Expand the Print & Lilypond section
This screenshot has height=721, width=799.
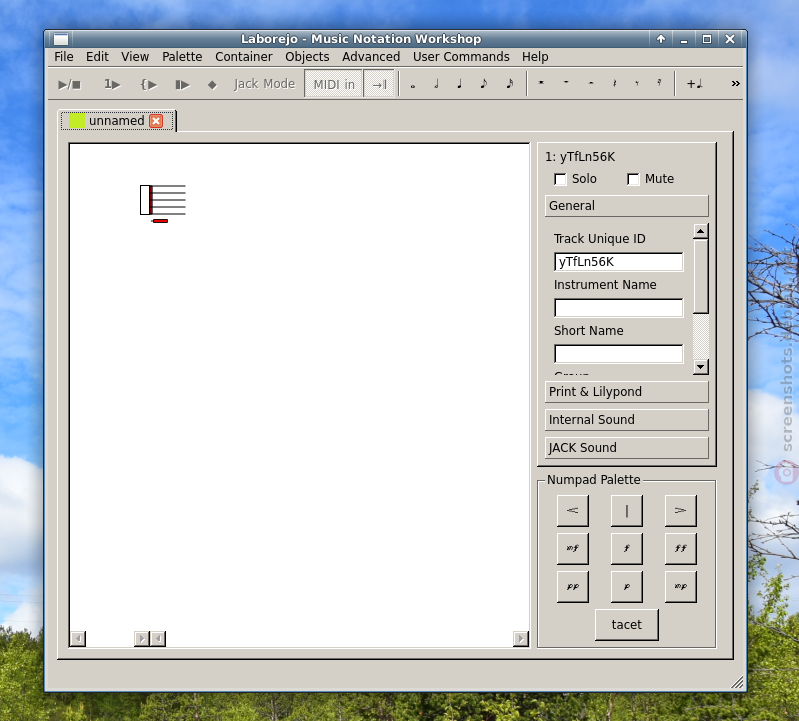627,392
